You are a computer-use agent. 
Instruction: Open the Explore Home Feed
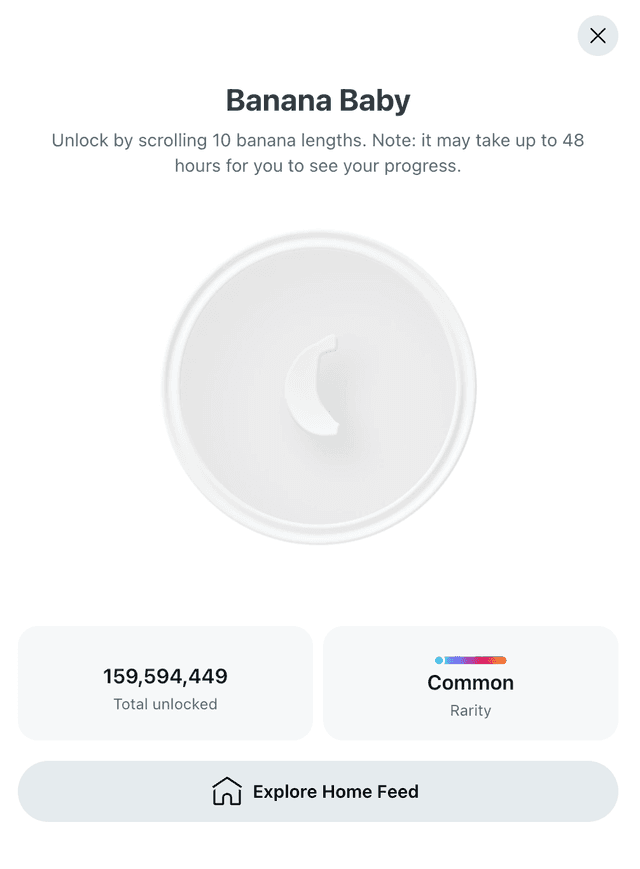319,791
